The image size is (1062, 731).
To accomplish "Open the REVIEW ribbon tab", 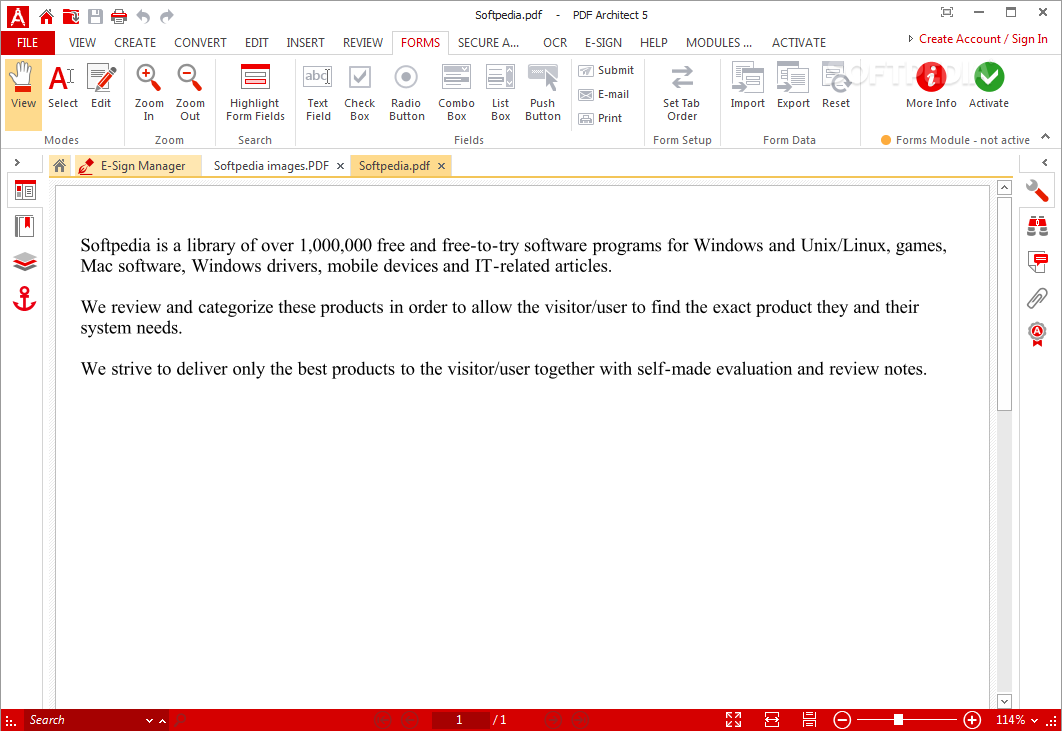I will coord(362,43).
